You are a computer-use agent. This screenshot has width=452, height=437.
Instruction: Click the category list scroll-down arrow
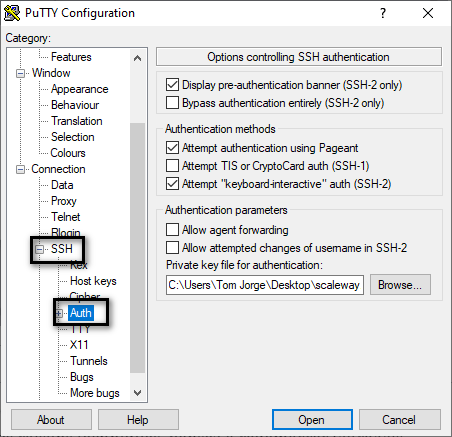pos(137,393)
